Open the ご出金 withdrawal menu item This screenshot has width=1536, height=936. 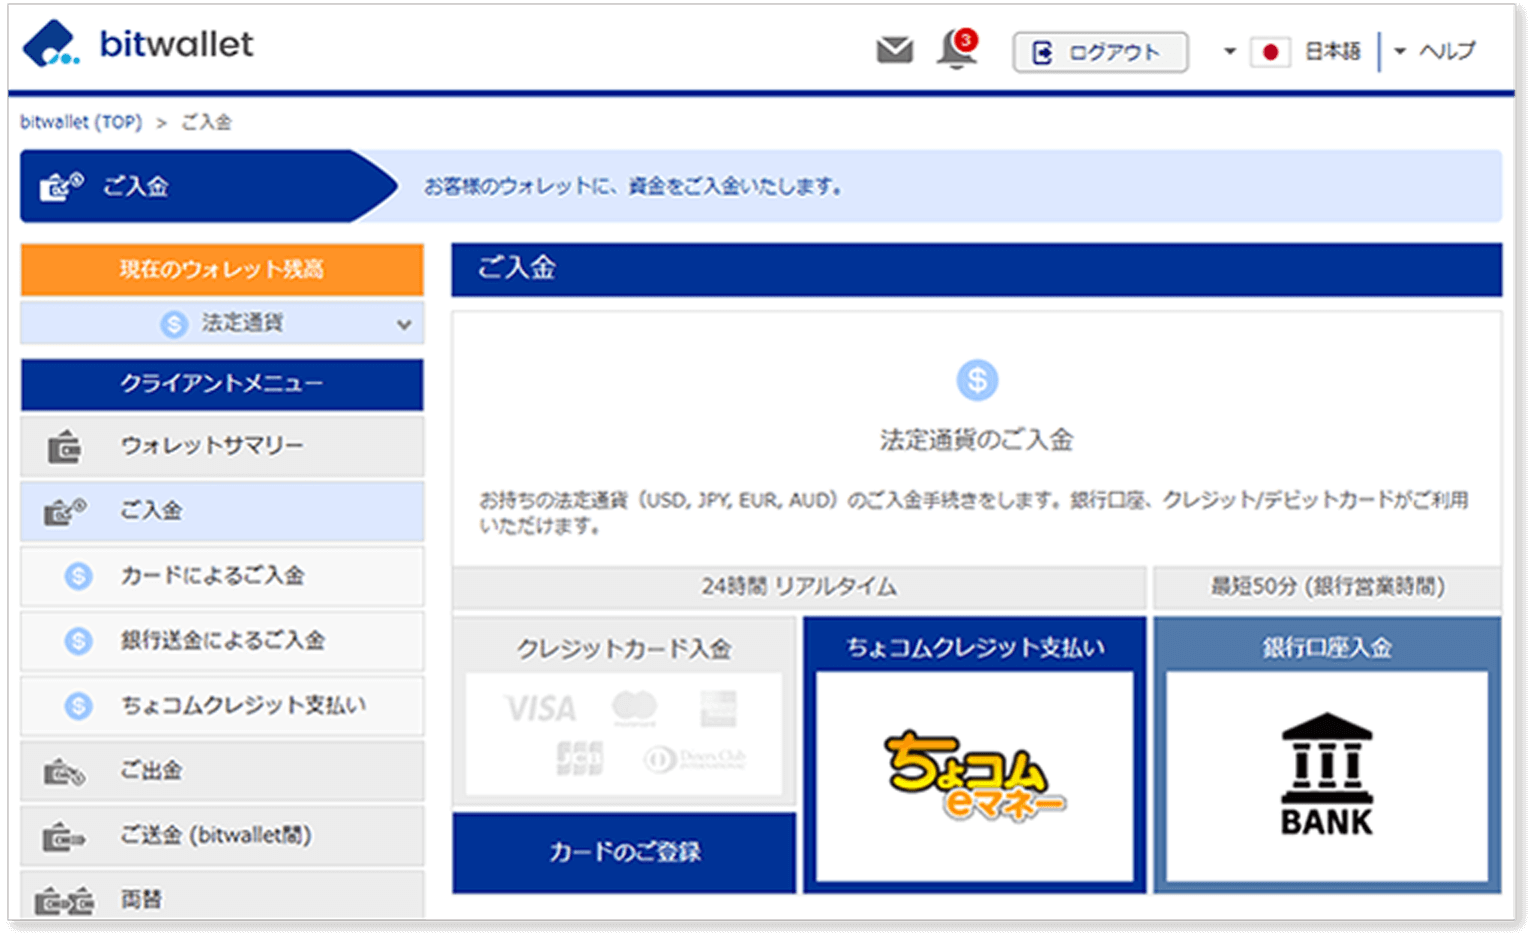pos(222,771)
